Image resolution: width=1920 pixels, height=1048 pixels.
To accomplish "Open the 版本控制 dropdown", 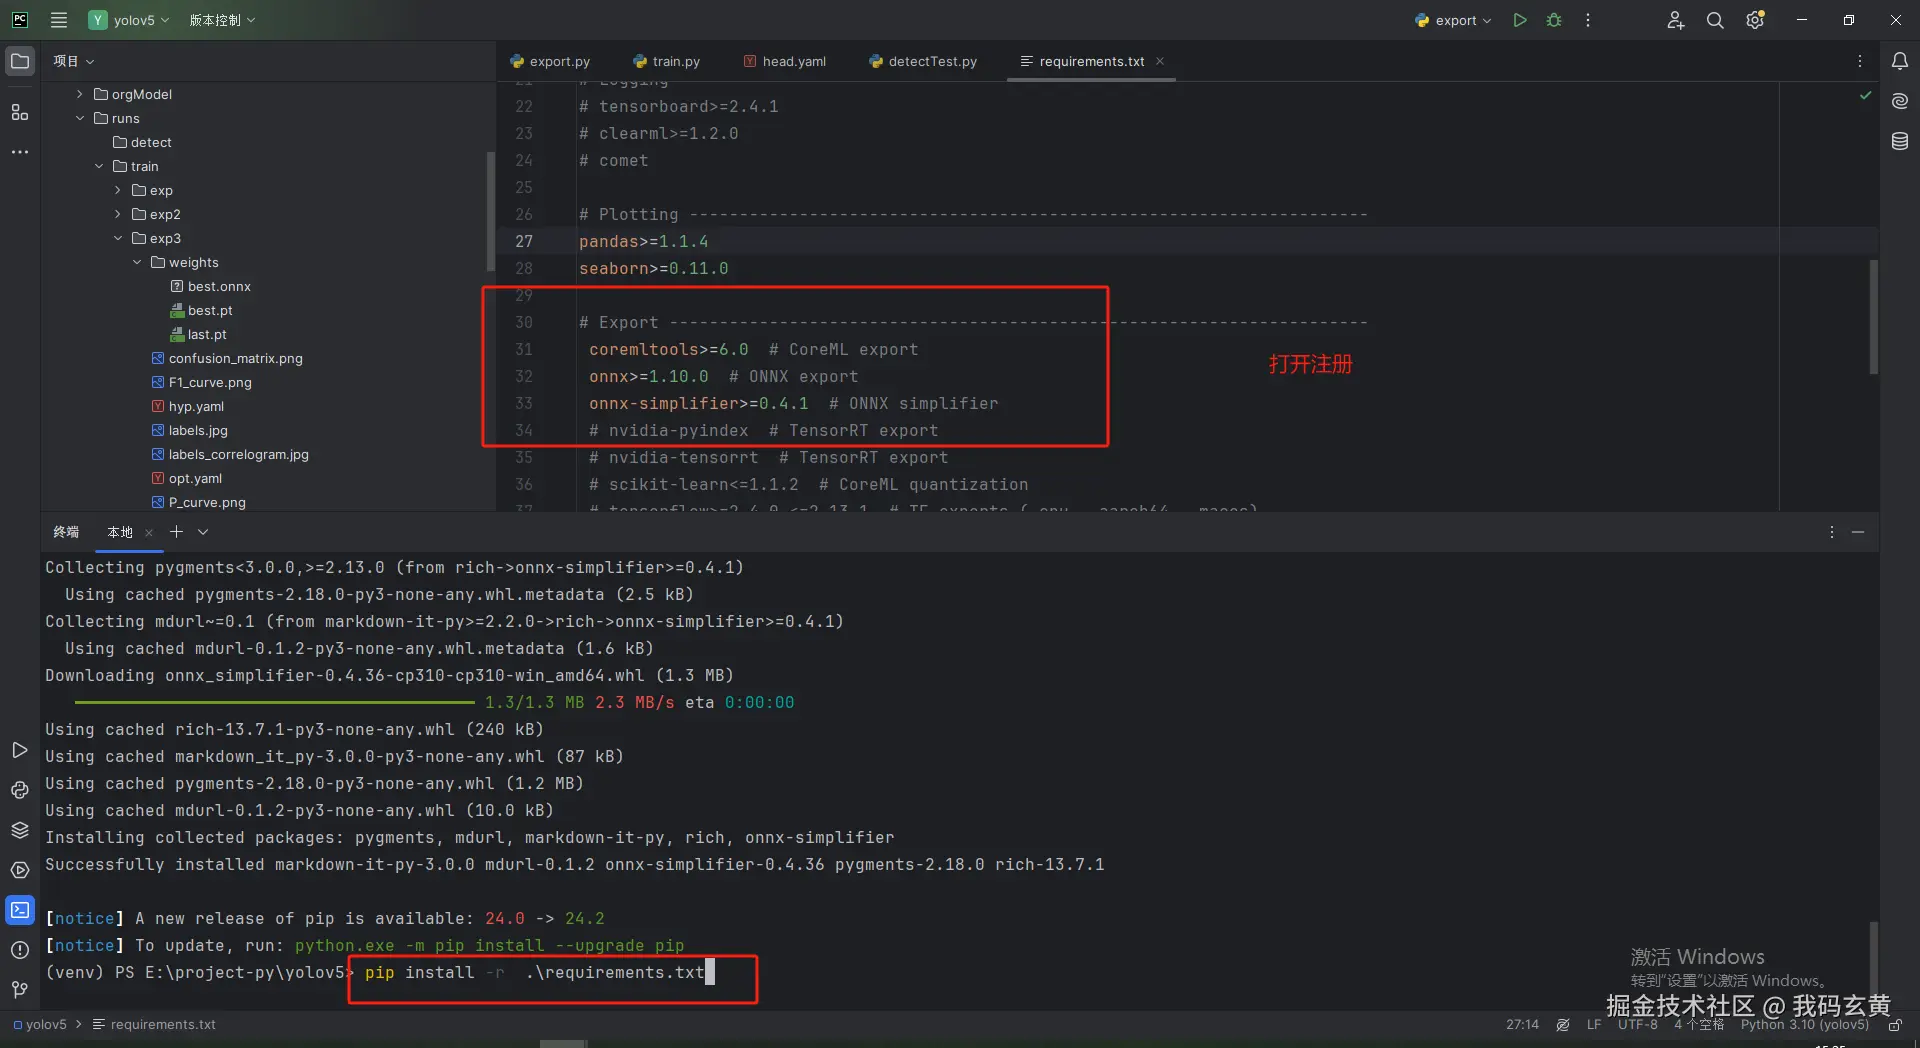I will [222, 20].
